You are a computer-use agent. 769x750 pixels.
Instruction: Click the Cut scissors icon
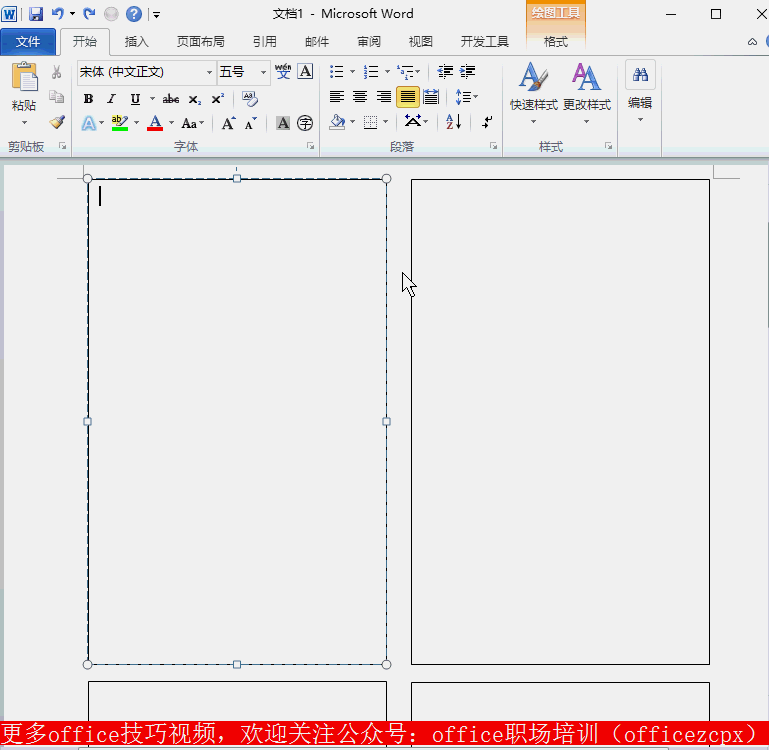(57, 72)
